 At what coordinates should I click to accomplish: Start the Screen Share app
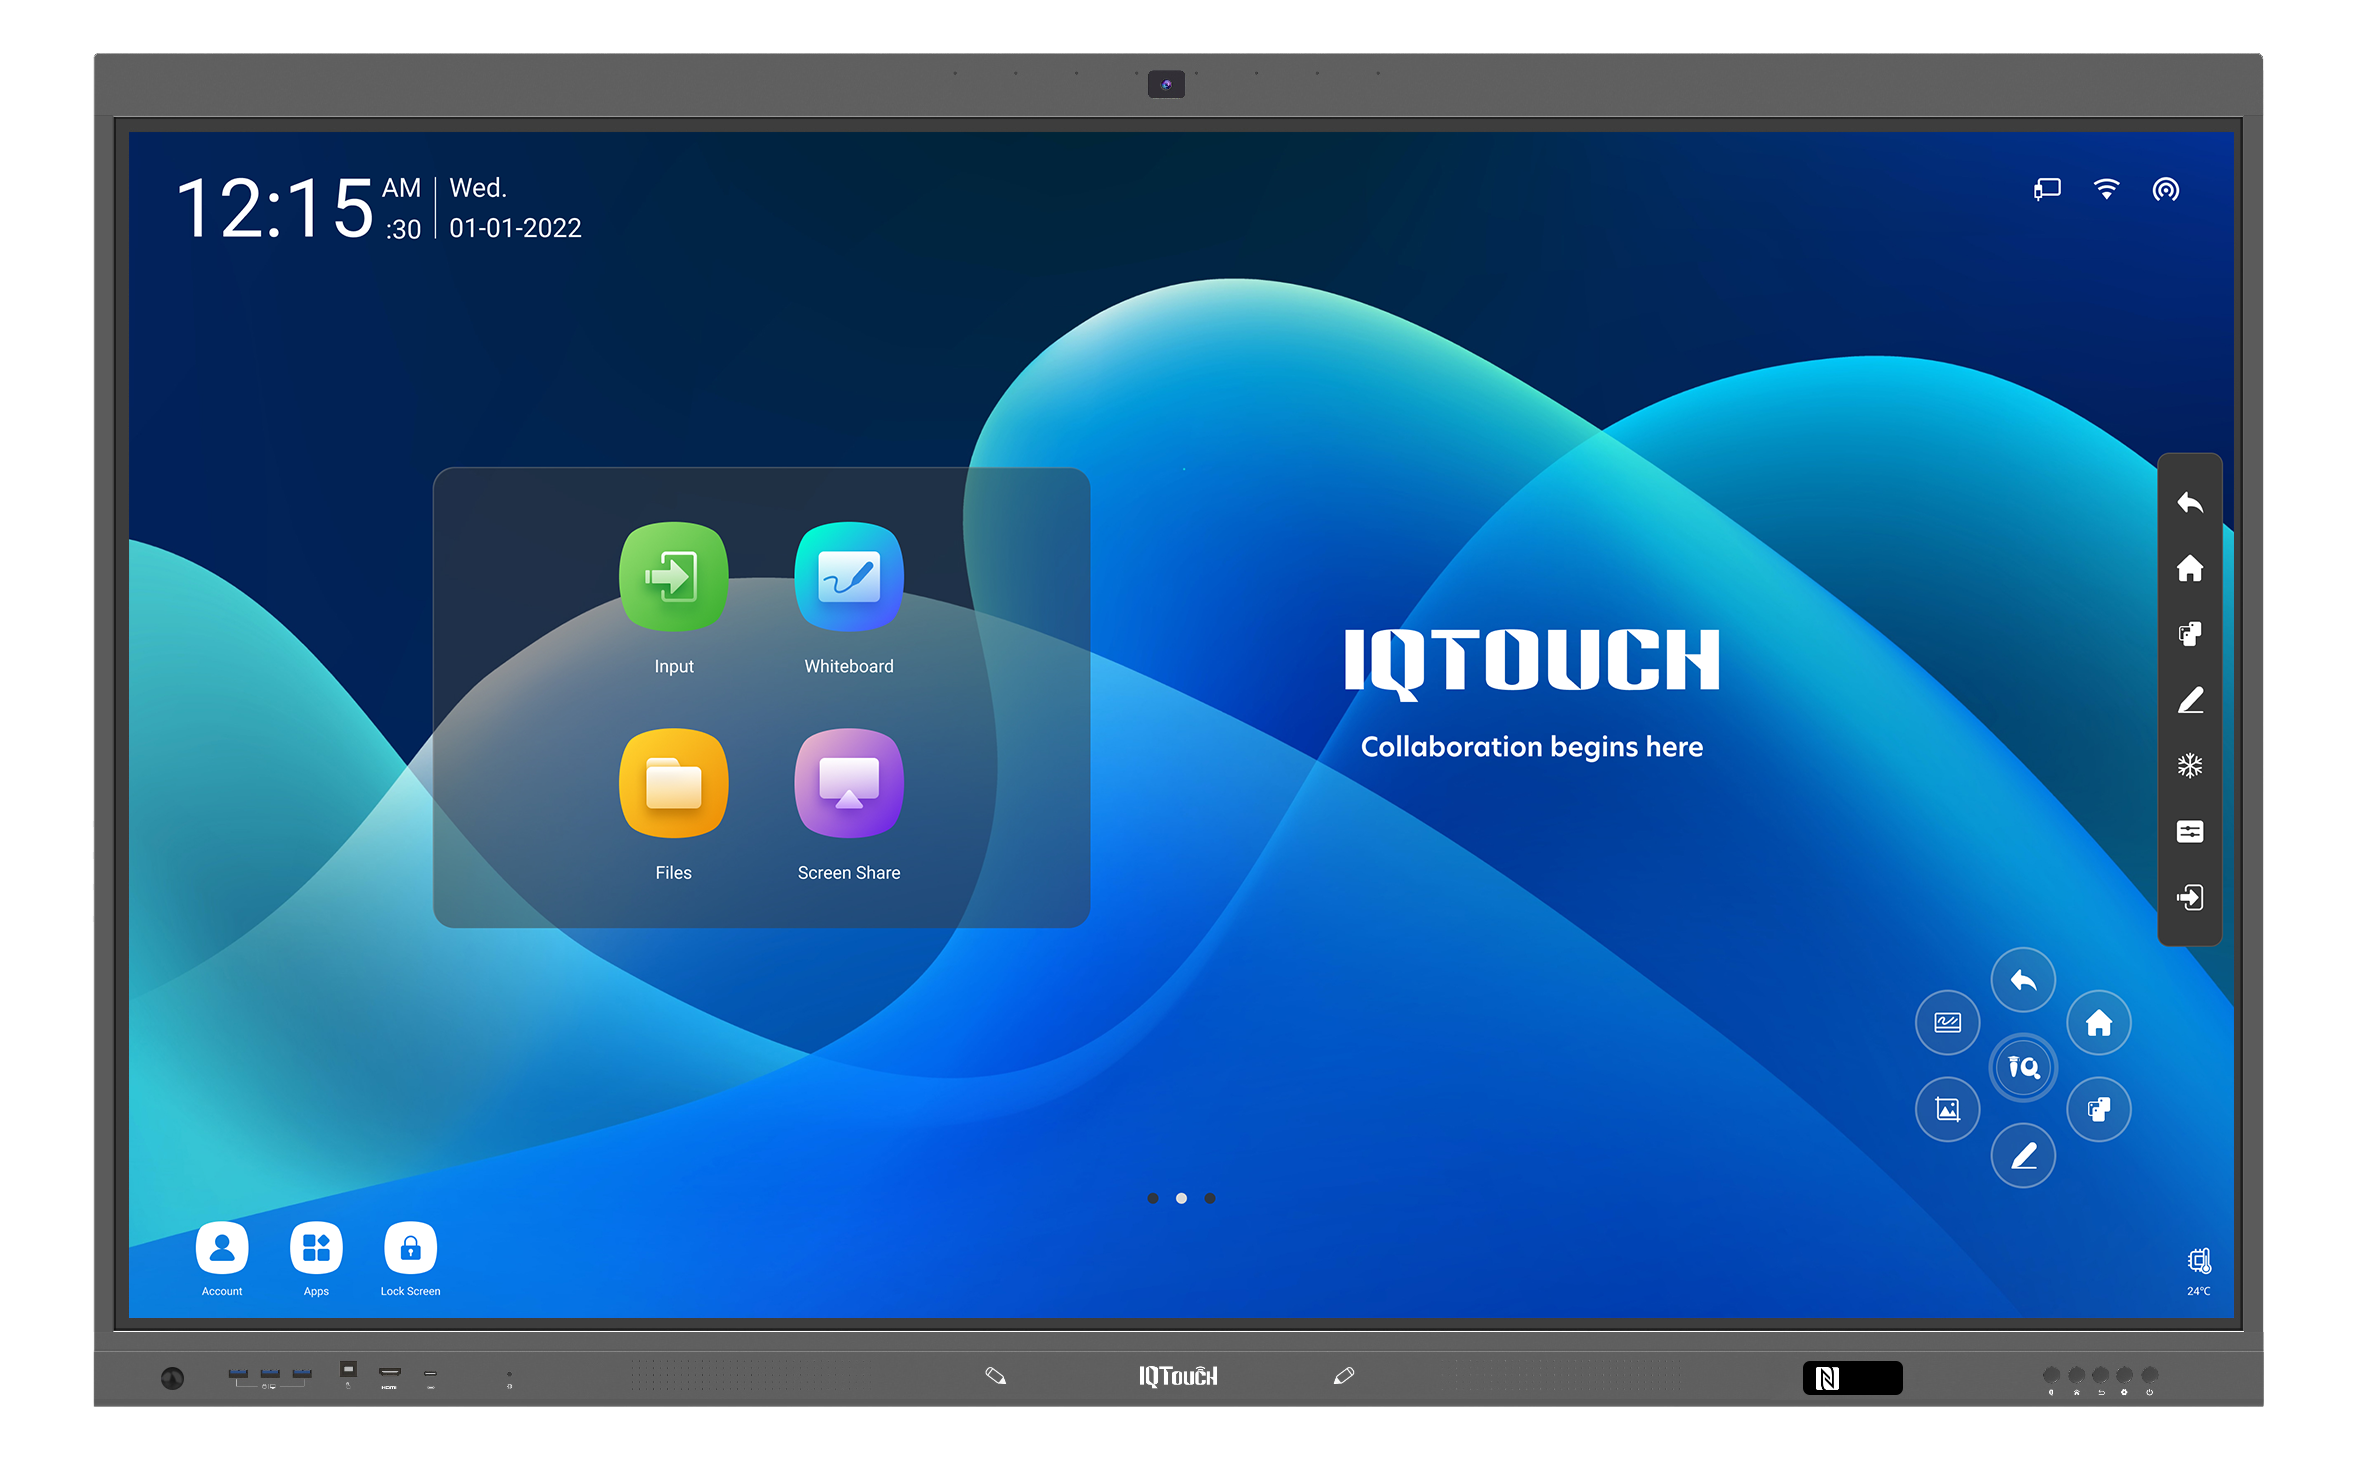pyautogui.click(x=848, y=783)
